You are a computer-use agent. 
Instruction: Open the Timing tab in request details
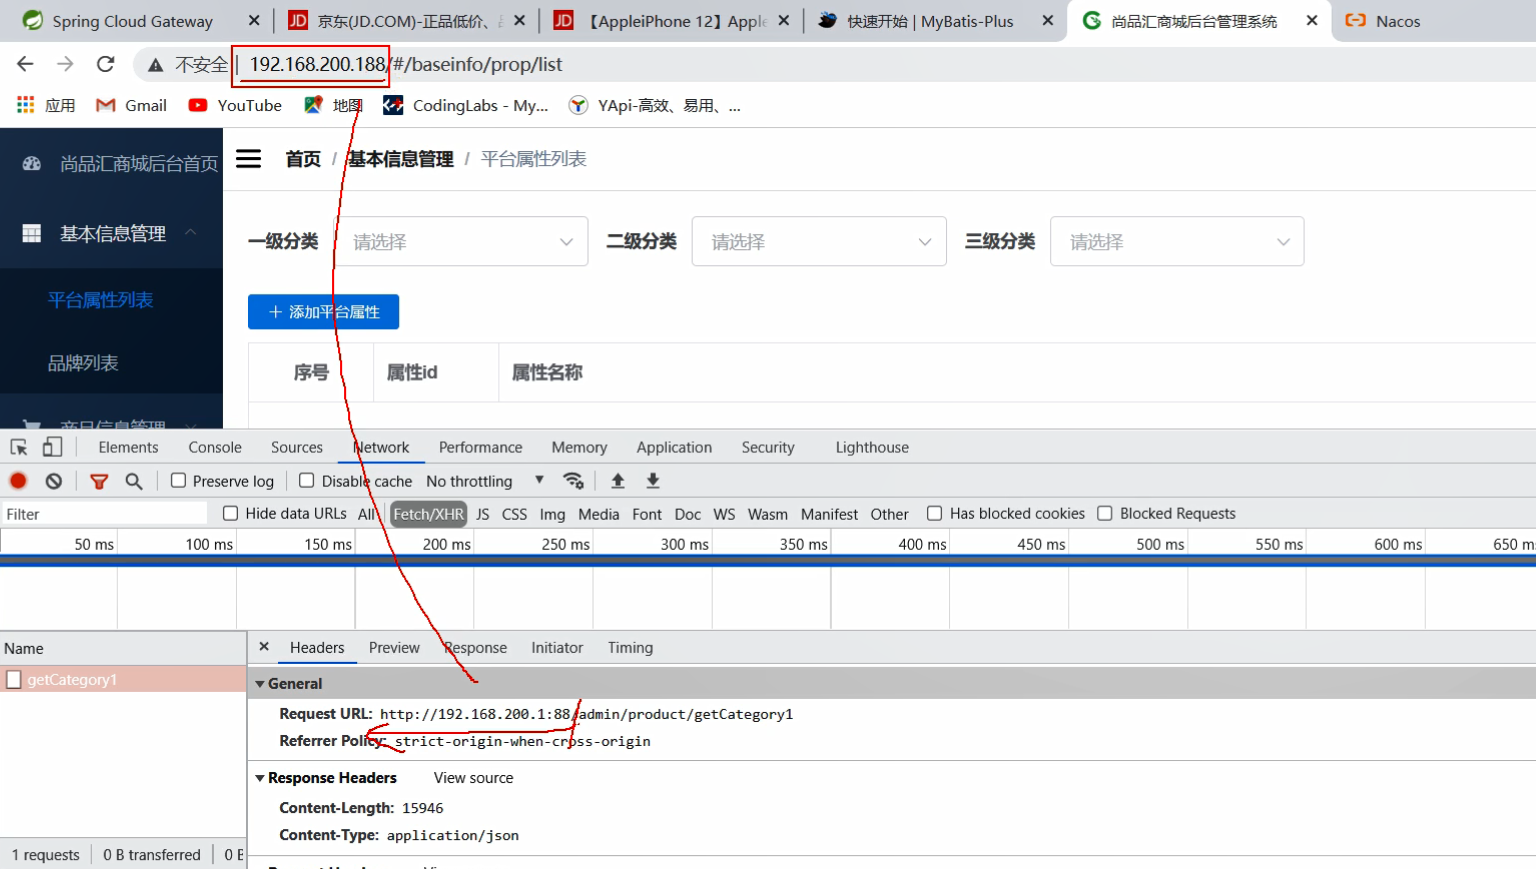(x=630, y=648)
